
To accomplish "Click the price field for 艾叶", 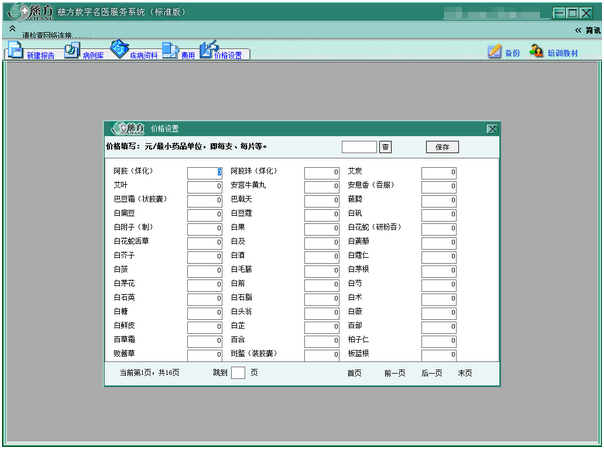I will (205, 186).
